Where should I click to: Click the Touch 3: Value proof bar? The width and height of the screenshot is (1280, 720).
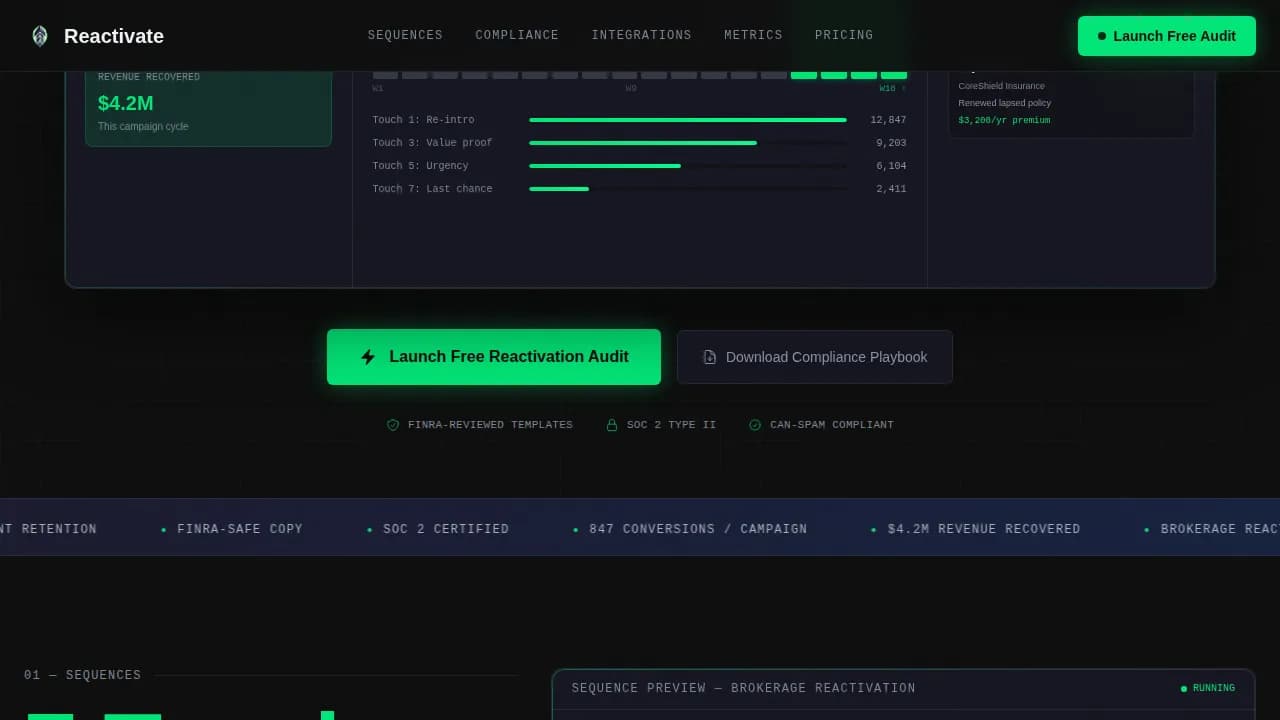[688, 143]
